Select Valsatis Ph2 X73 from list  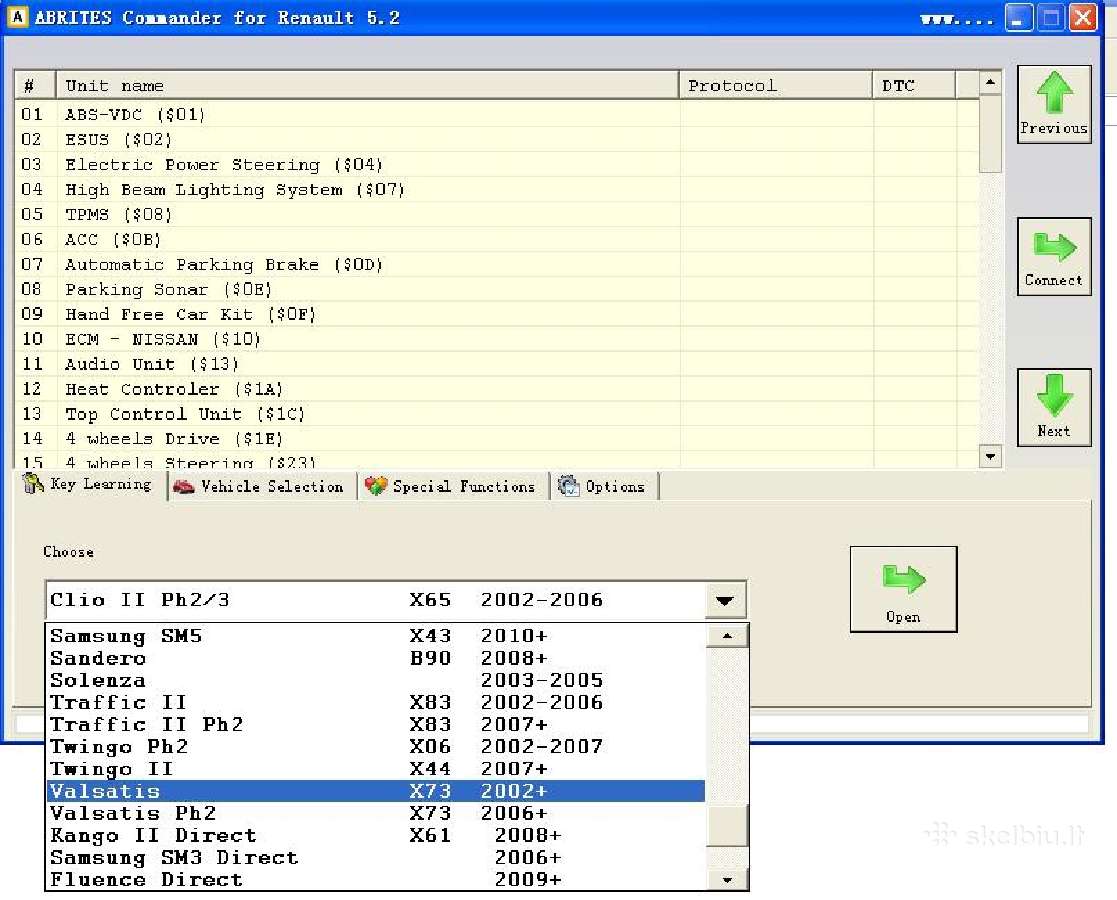point(375,813)
